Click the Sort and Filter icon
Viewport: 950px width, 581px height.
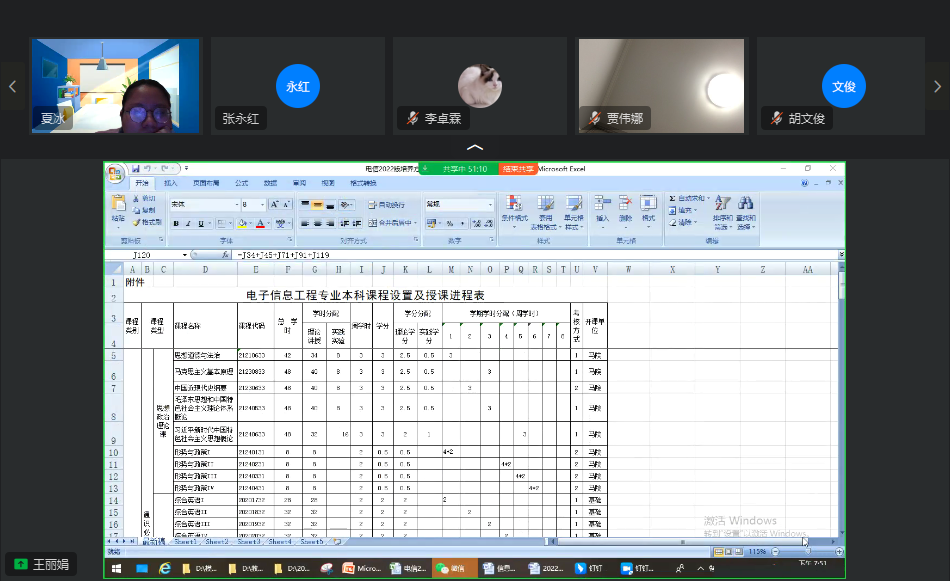click(721, 204)
